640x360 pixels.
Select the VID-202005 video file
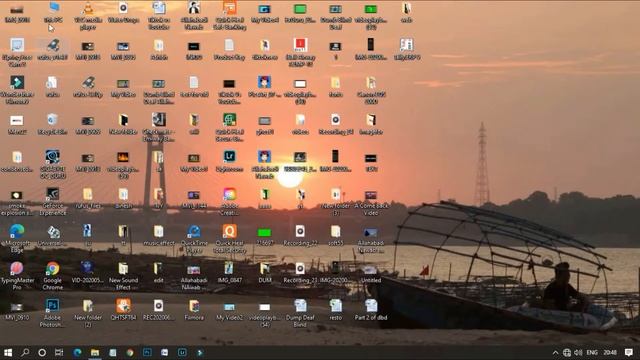coord(88,272)
